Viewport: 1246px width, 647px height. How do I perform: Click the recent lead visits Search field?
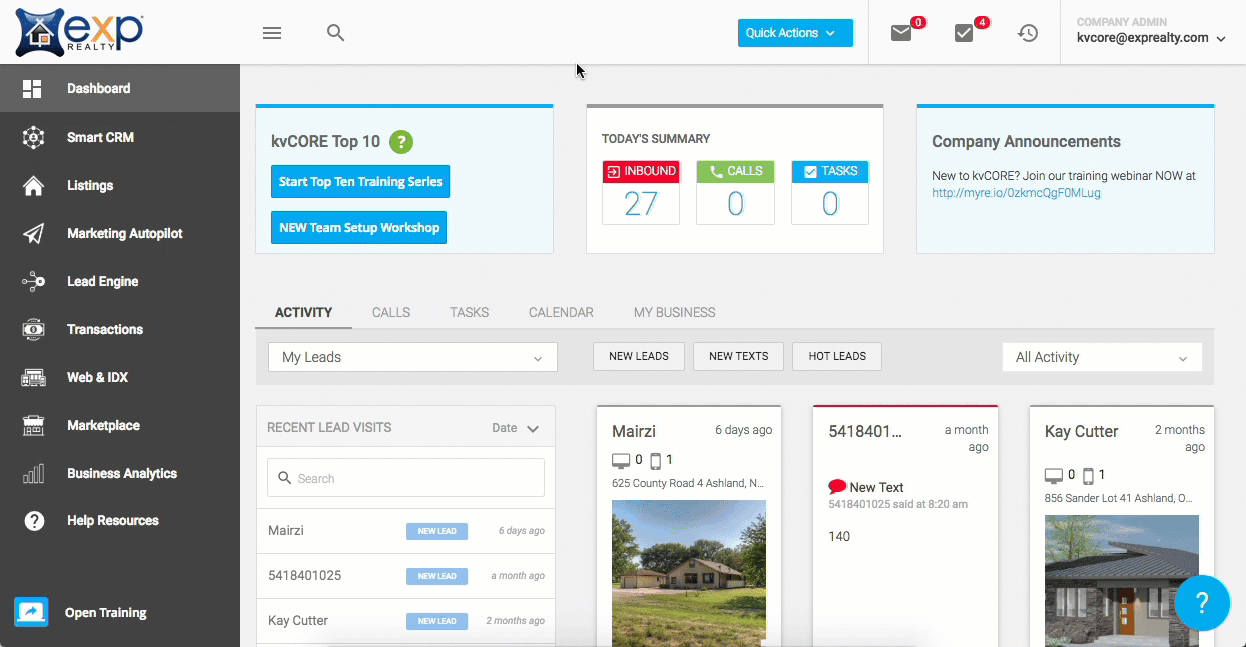(x=406, y=478)
